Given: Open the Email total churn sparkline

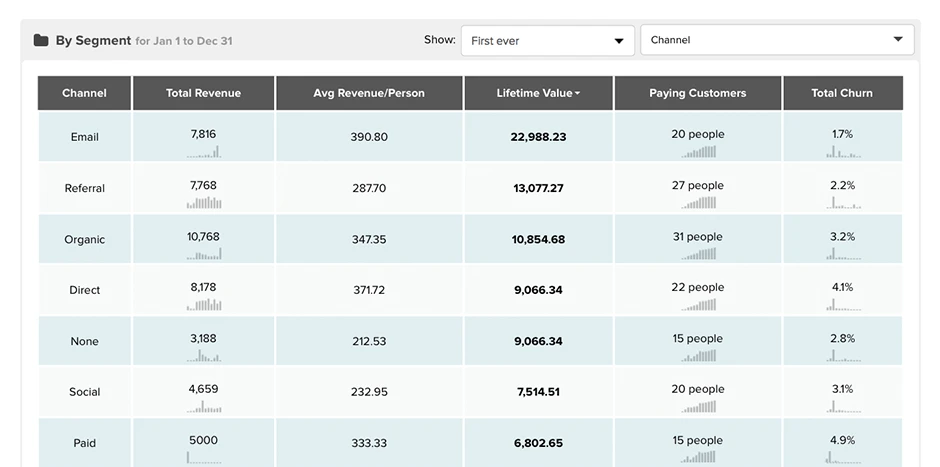Looking at the screenshot, I should pyautogui.click(x=843, y=152).
